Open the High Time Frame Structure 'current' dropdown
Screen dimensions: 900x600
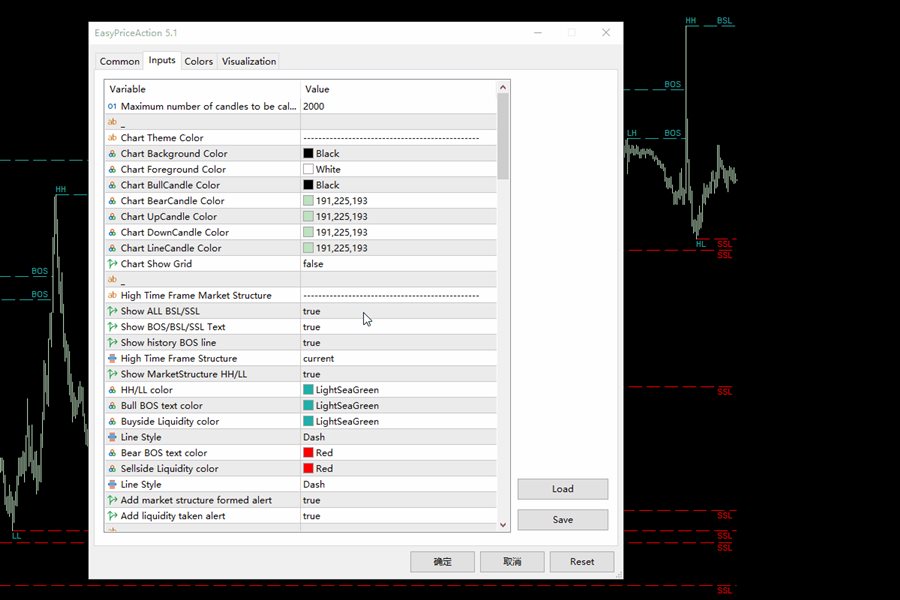[x=400, y=358]
